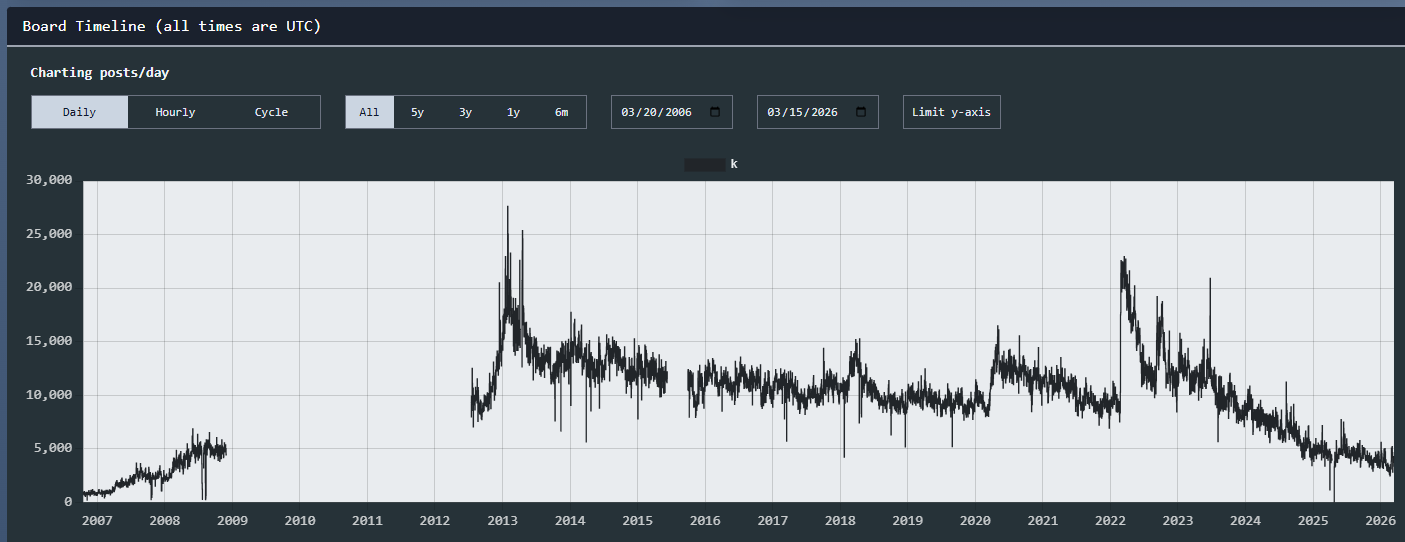Click the 25,000 y-axis label

48,234
